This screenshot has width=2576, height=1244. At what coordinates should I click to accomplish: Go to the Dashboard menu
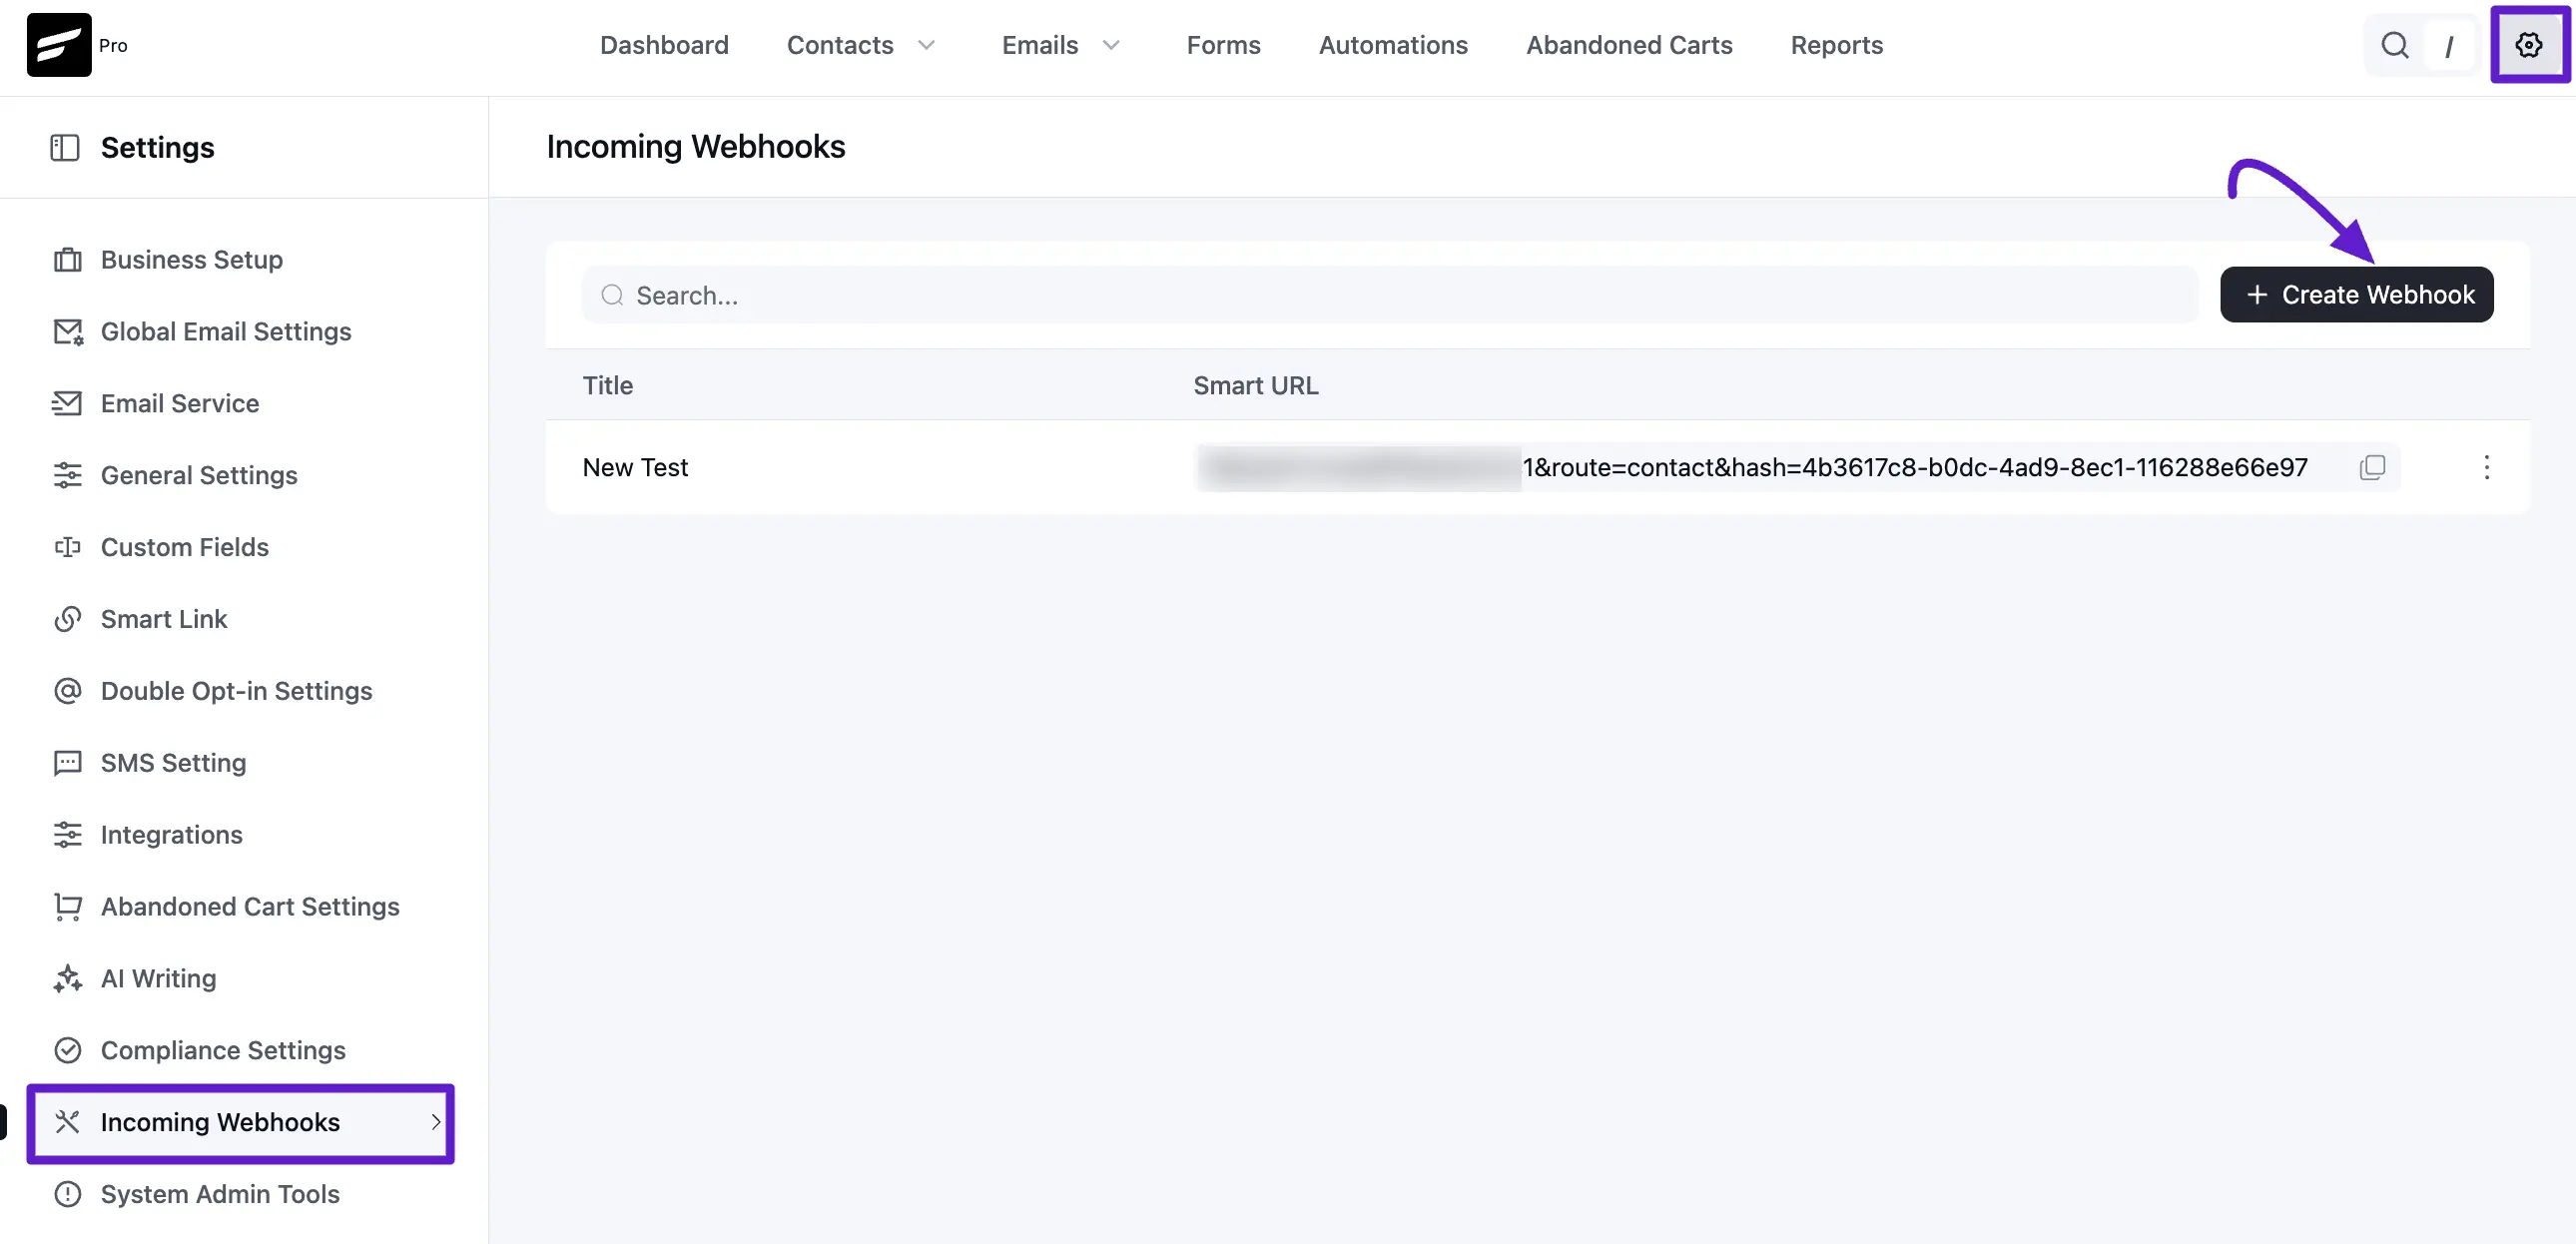664,45
